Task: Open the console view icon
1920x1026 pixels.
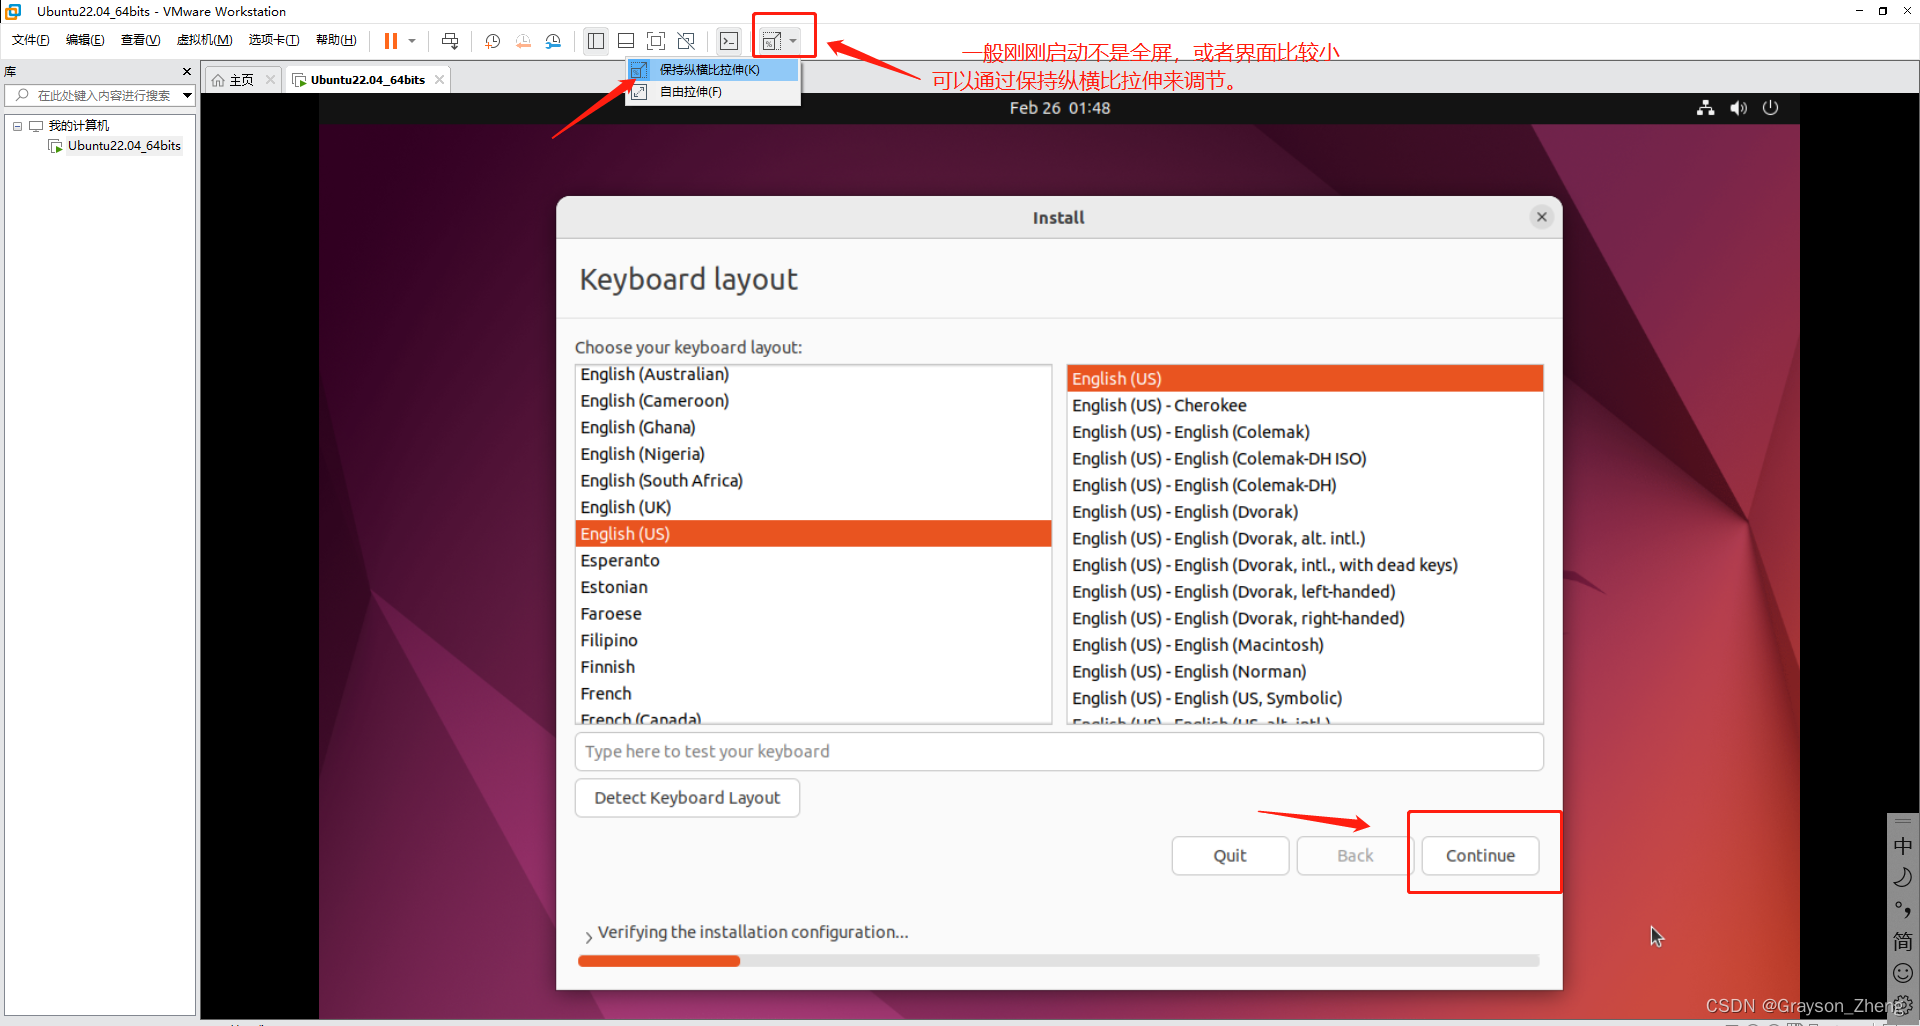Action: (729, 41)
